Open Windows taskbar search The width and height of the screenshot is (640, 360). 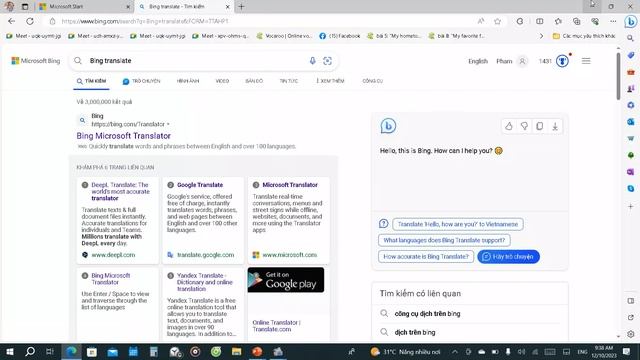point(30,352)
